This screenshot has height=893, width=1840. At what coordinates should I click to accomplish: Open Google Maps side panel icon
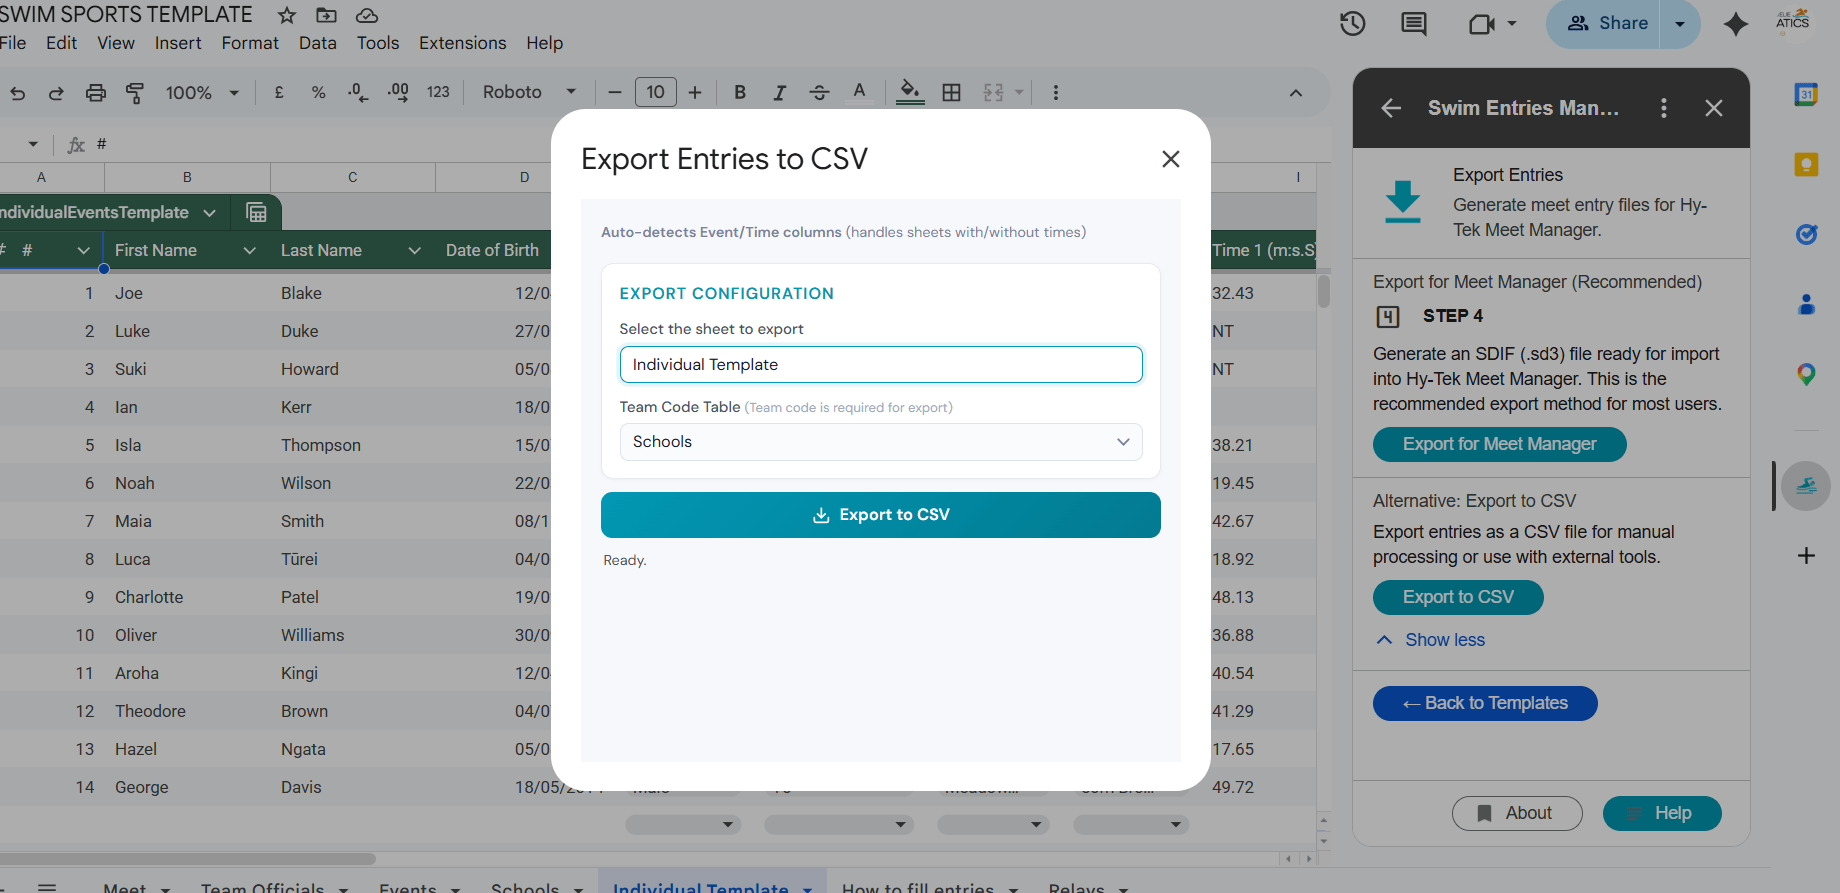click(1805, 375)
